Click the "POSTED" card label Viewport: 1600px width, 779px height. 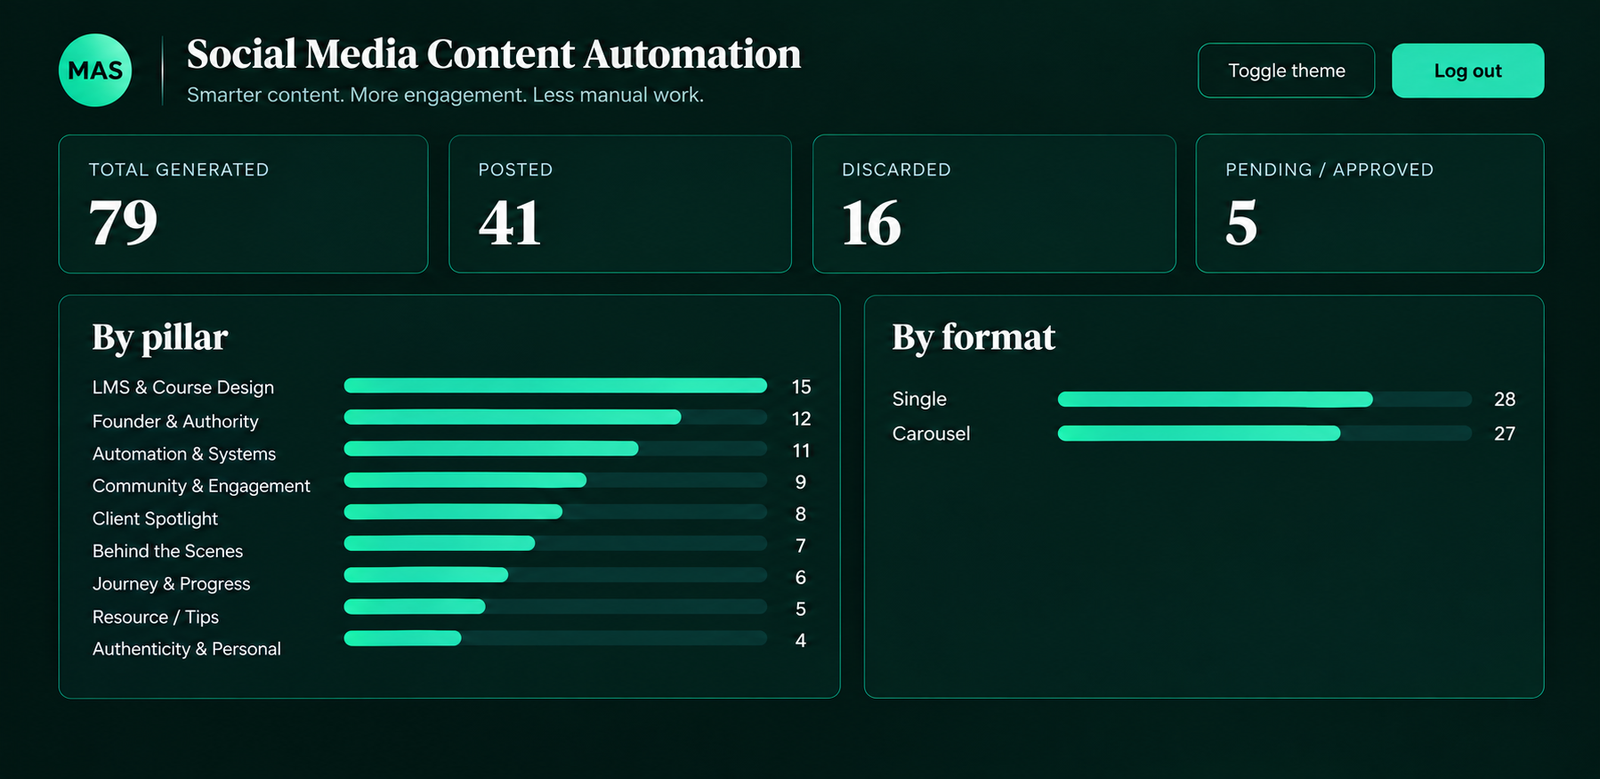pyautogui.click(x=515, y=170)
